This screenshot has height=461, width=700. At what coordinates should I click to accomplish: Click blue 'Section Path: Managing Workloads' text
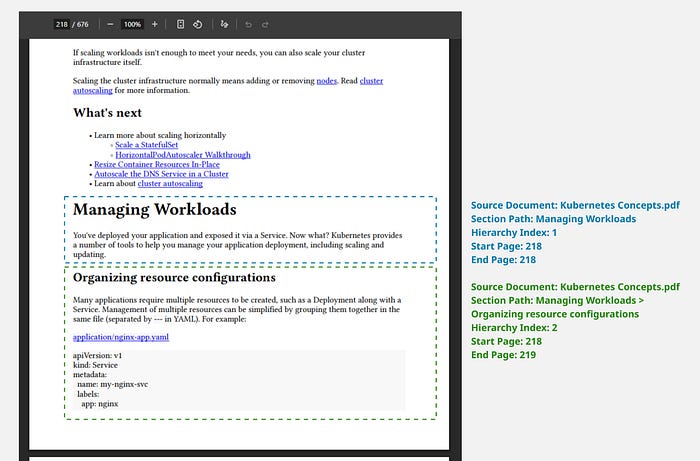coord(554,219)
